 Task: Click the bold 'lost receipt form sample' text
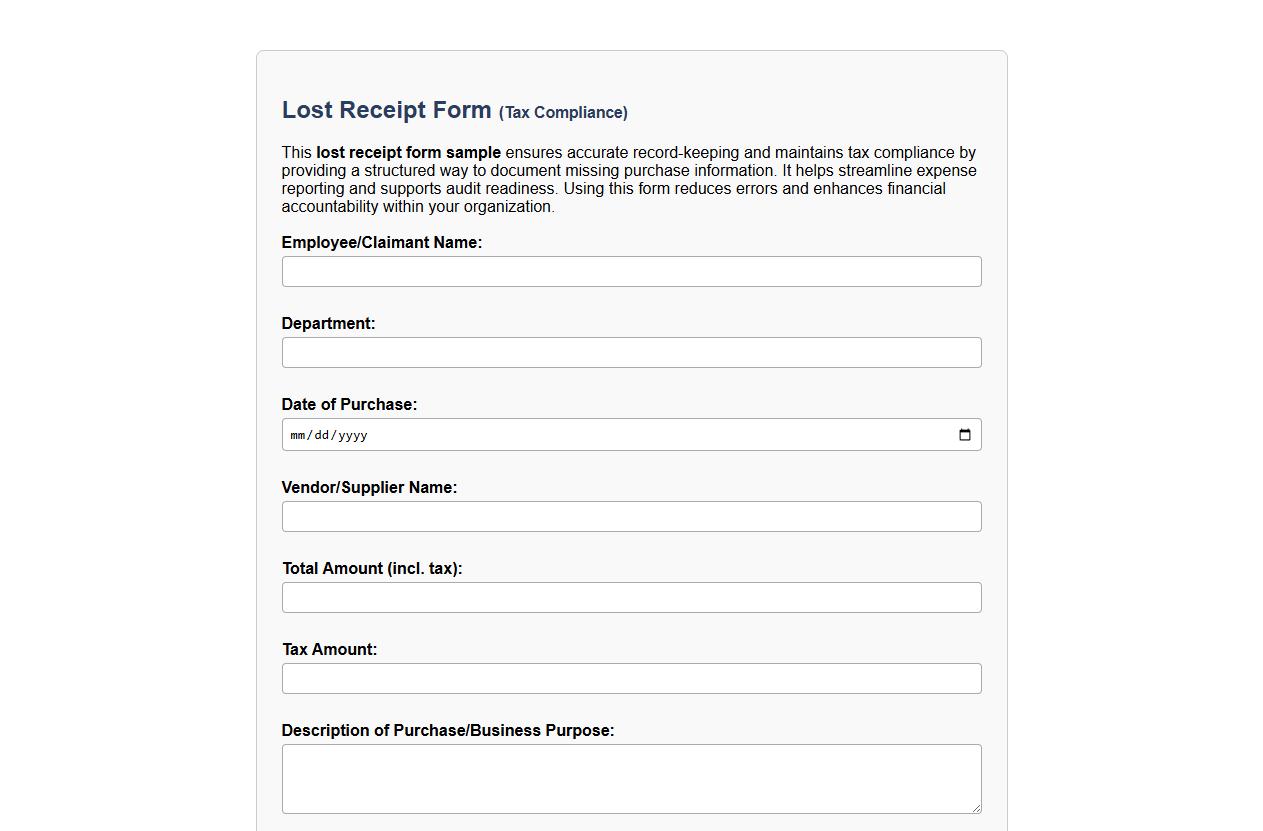[x=408, y=152]
